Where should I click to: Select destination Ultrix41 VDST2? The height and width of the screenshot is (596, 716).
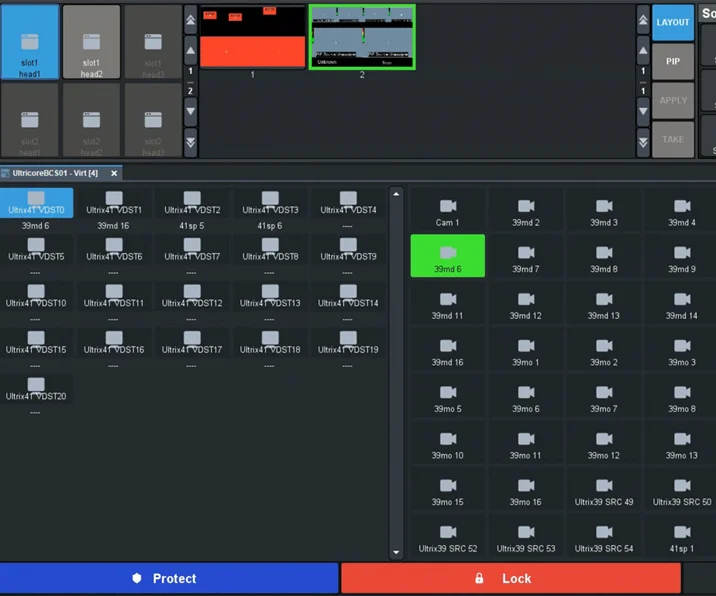tap(192, 203)
